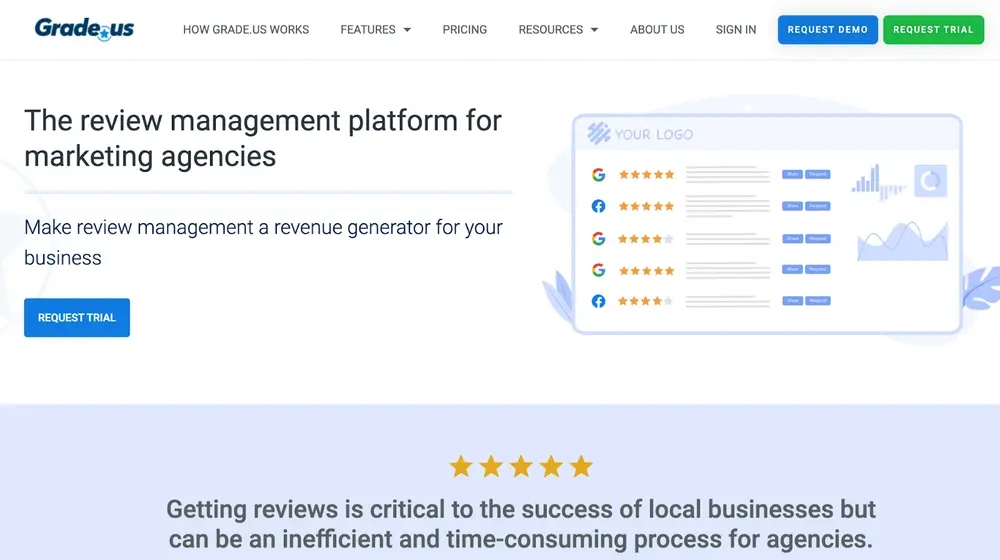Click the Grade.us logo
The image size is (1000, 560).
point(84,28)
